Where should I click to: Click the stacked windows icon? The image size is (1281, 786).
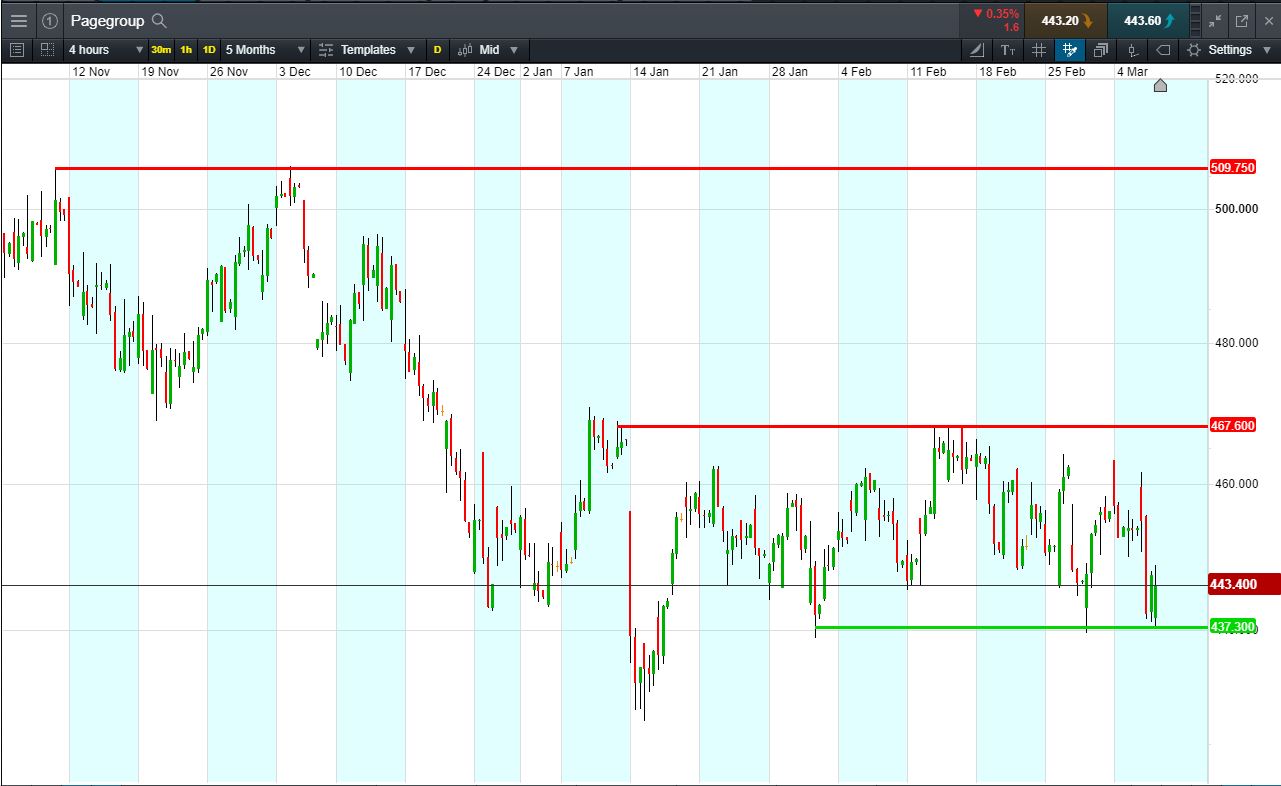tap(1101, 49)
